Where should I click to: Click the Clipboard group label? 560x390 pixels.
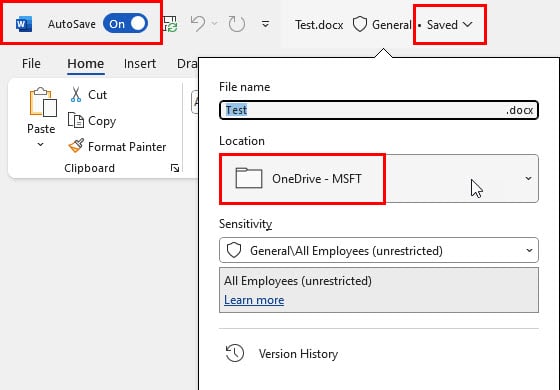[89, 168]
